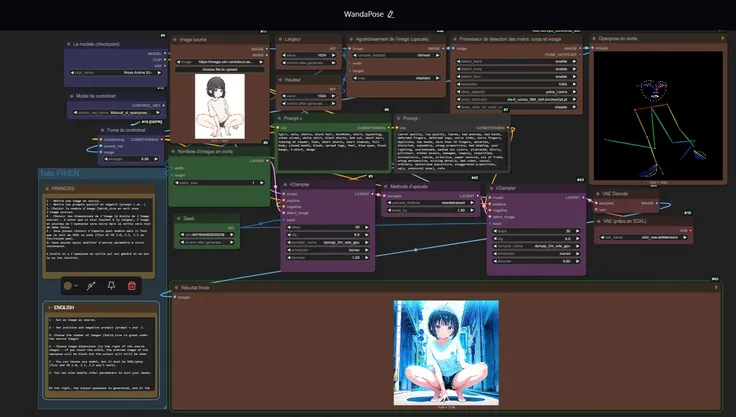The height and width of the screenshot is (417, 736).
Task: Click the ENGLISH note text area
Action: 100,355
